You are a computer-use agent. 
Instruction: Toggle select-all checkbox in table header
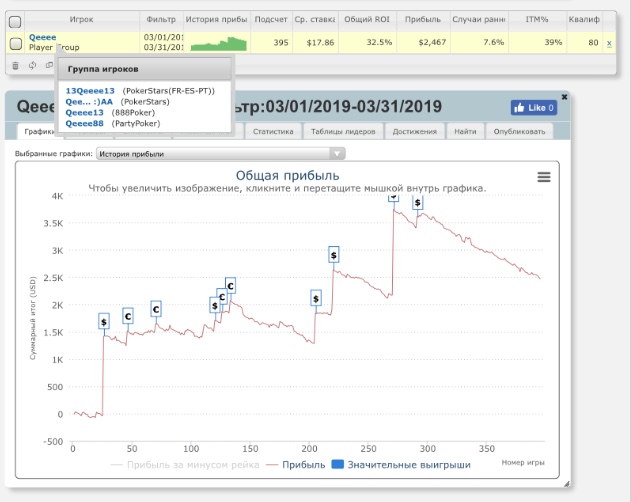[15, 22]
